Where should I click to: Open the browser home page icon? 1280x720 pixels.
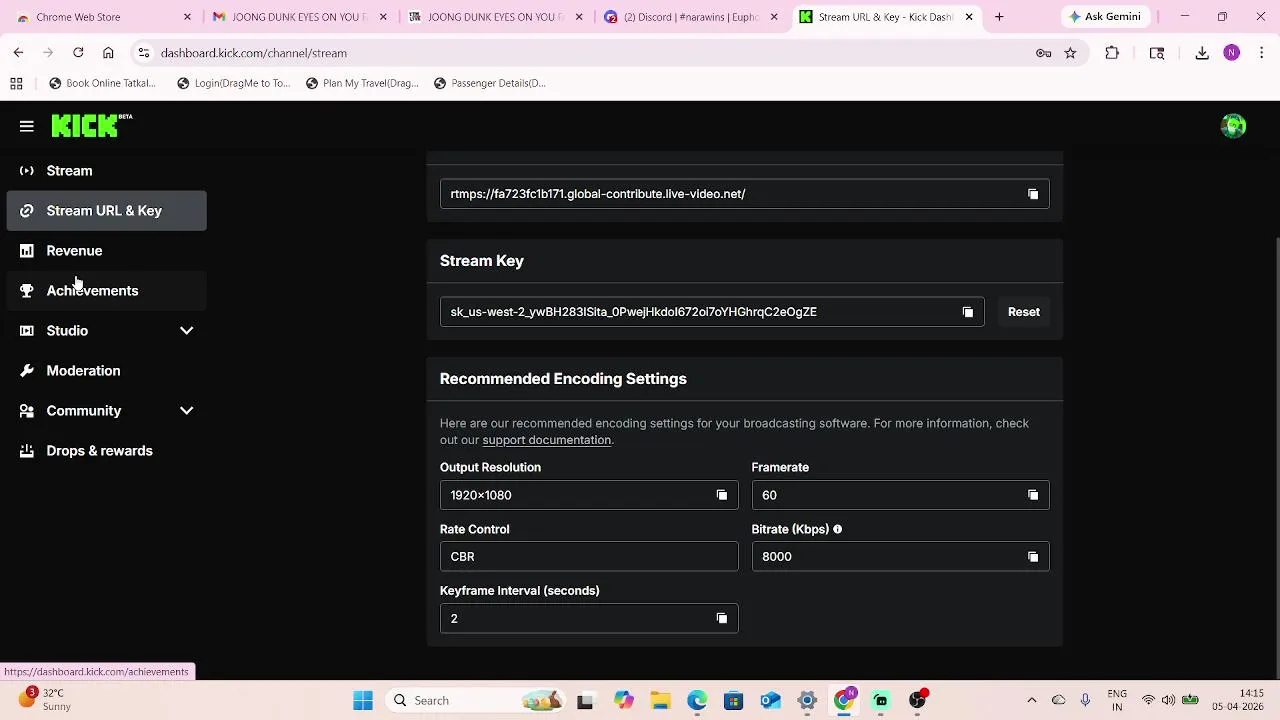coord(108,53)
